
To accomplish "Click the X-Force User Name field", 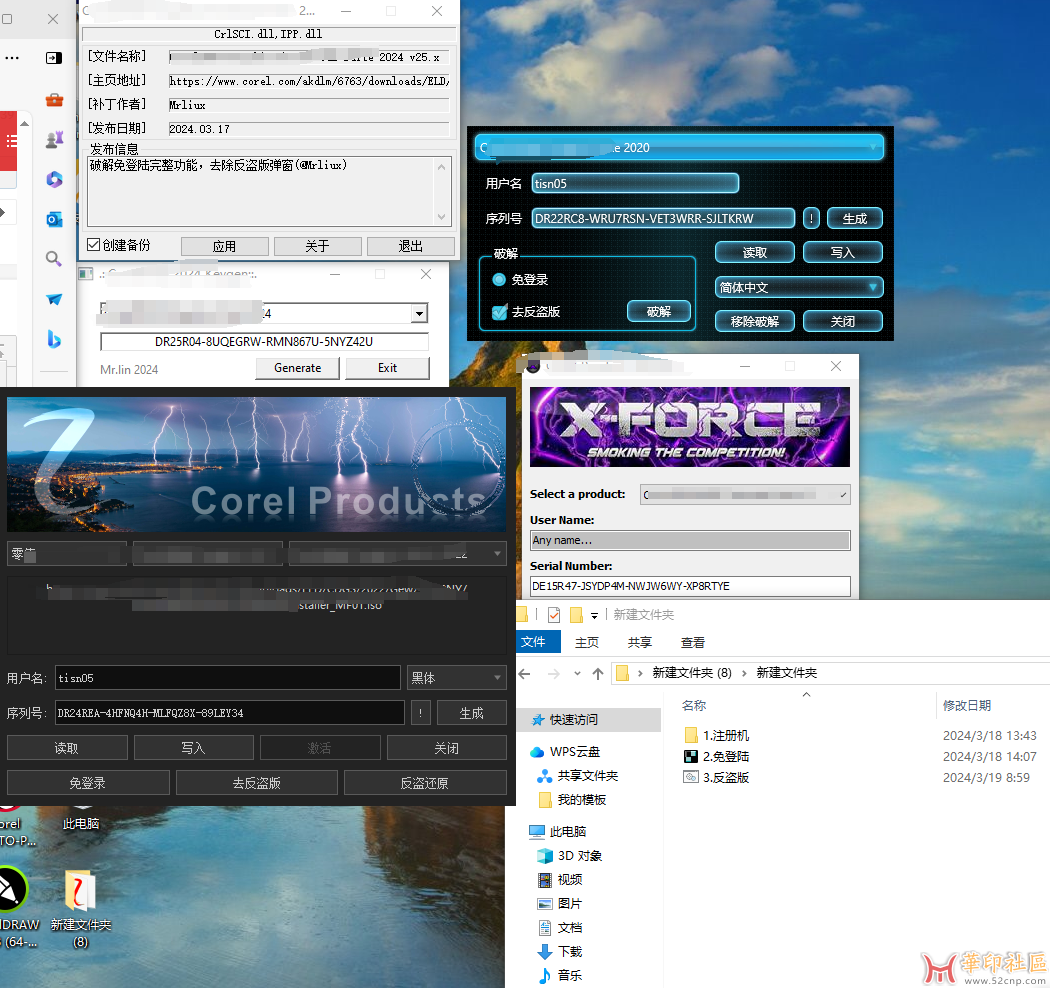I will [x=690, y=540].
